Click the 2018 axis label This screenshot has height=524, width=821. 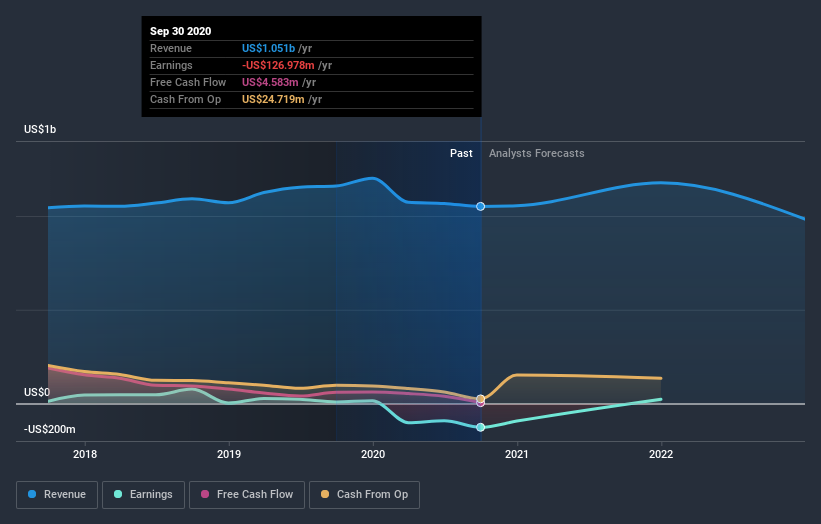[85, 454]
